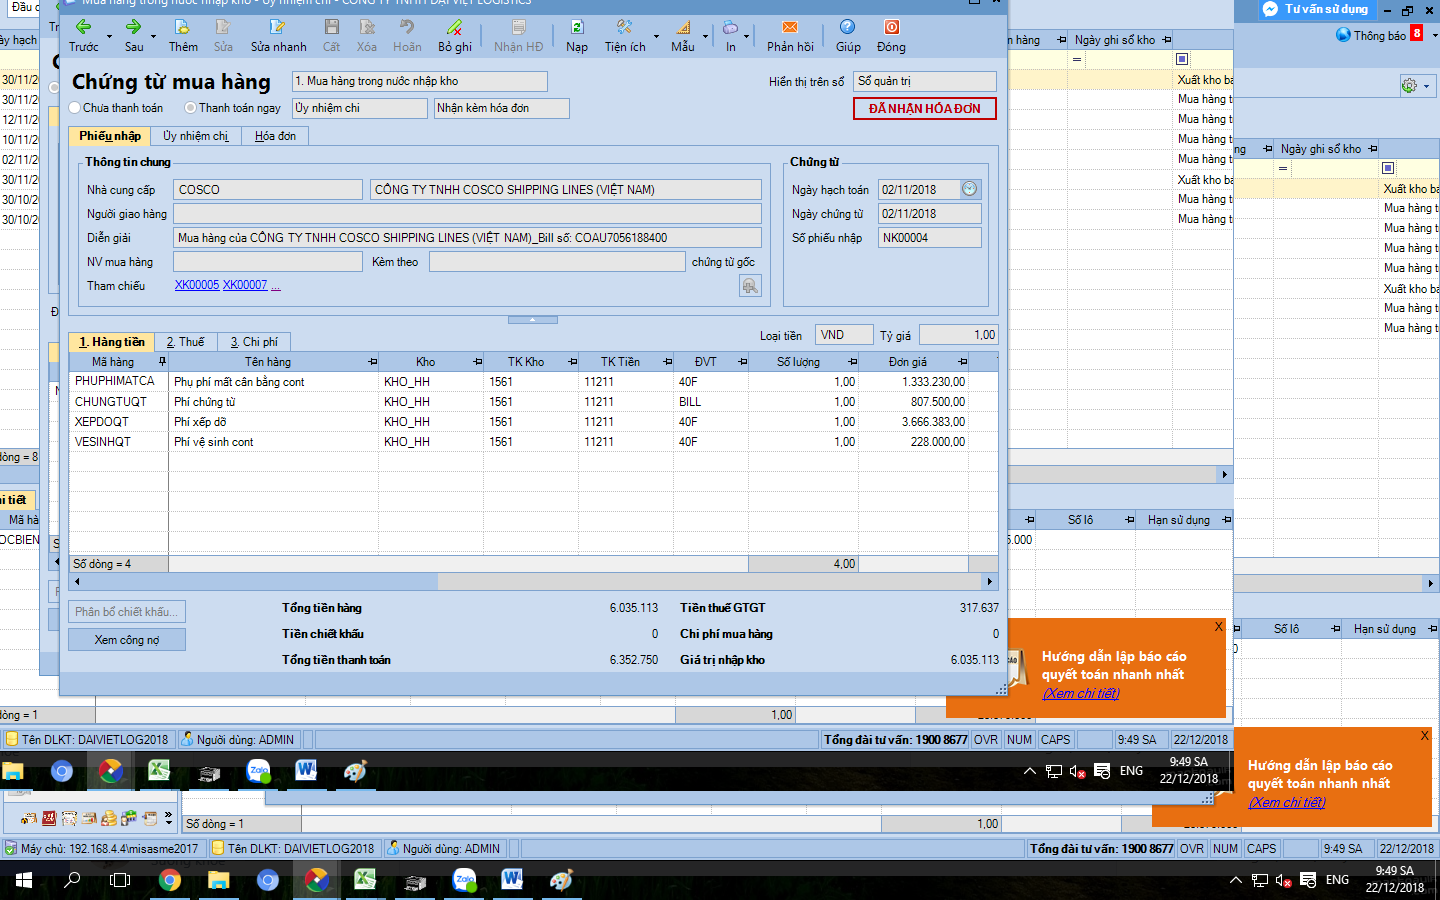
Task: Click the ĐÃ NHẬN HÓA ĐƠN button
Action: [x=925, y=108]
